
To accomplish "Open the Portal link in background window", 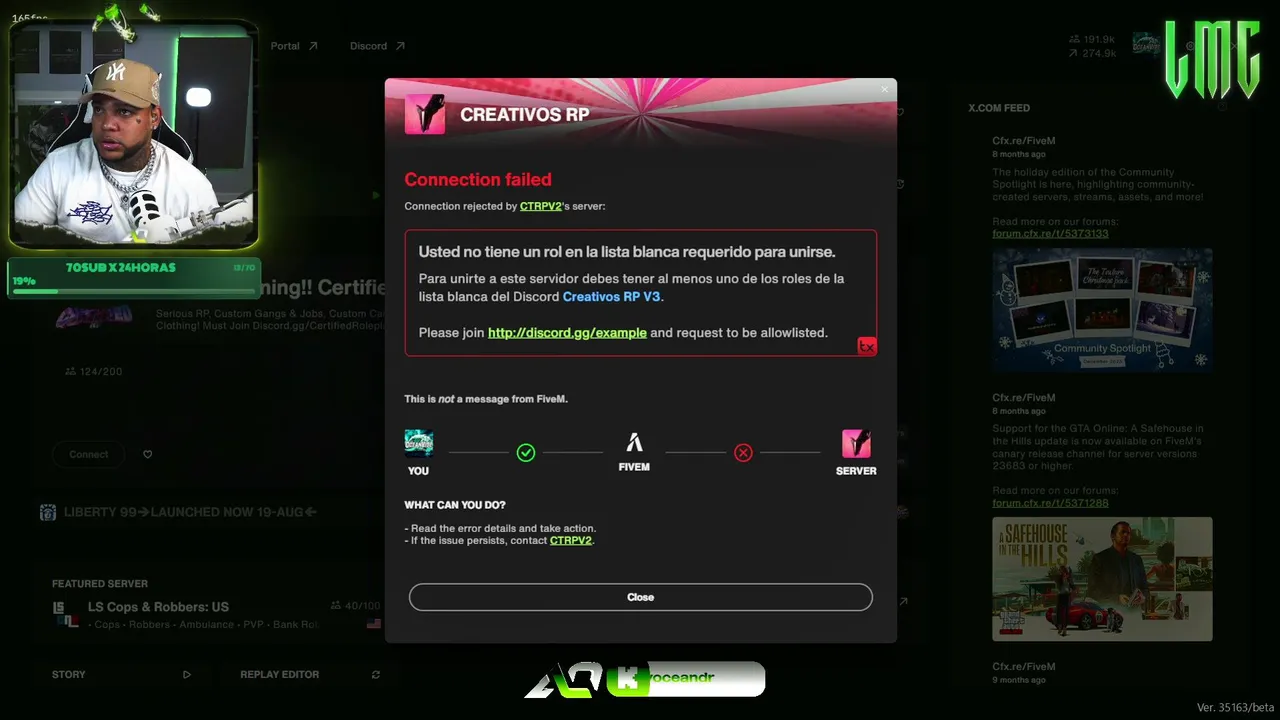I will 294,46.
